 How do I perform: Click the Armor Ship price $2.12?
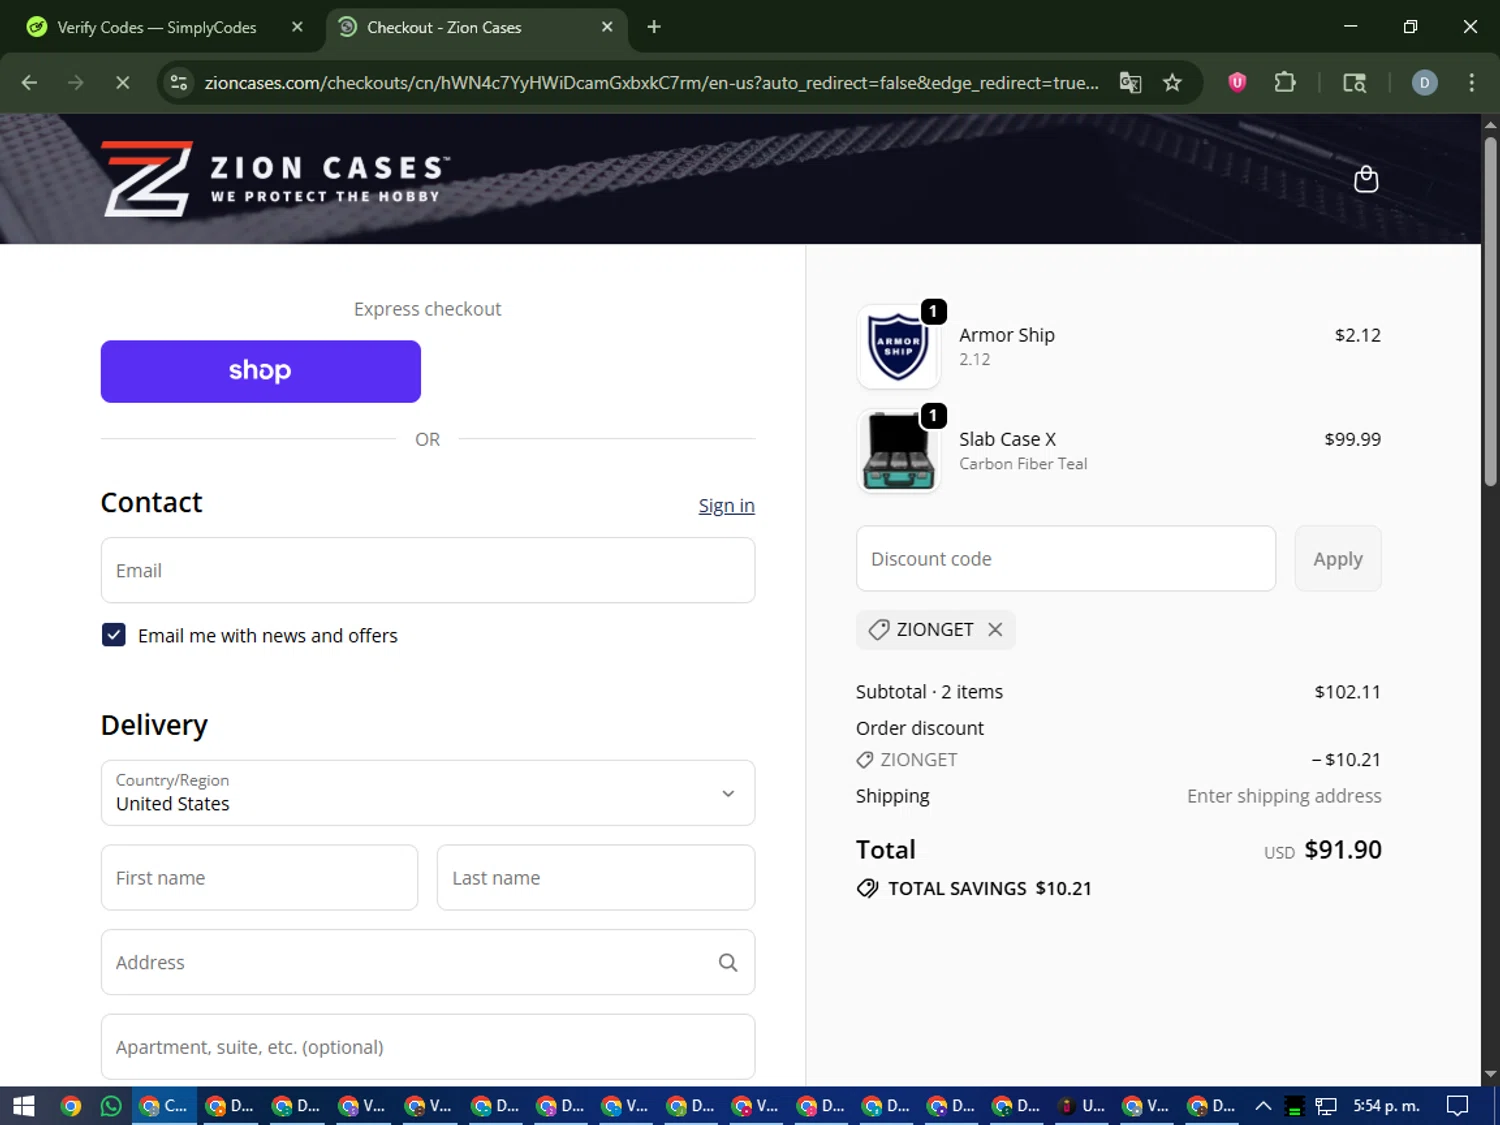(x=1357, y=335)
